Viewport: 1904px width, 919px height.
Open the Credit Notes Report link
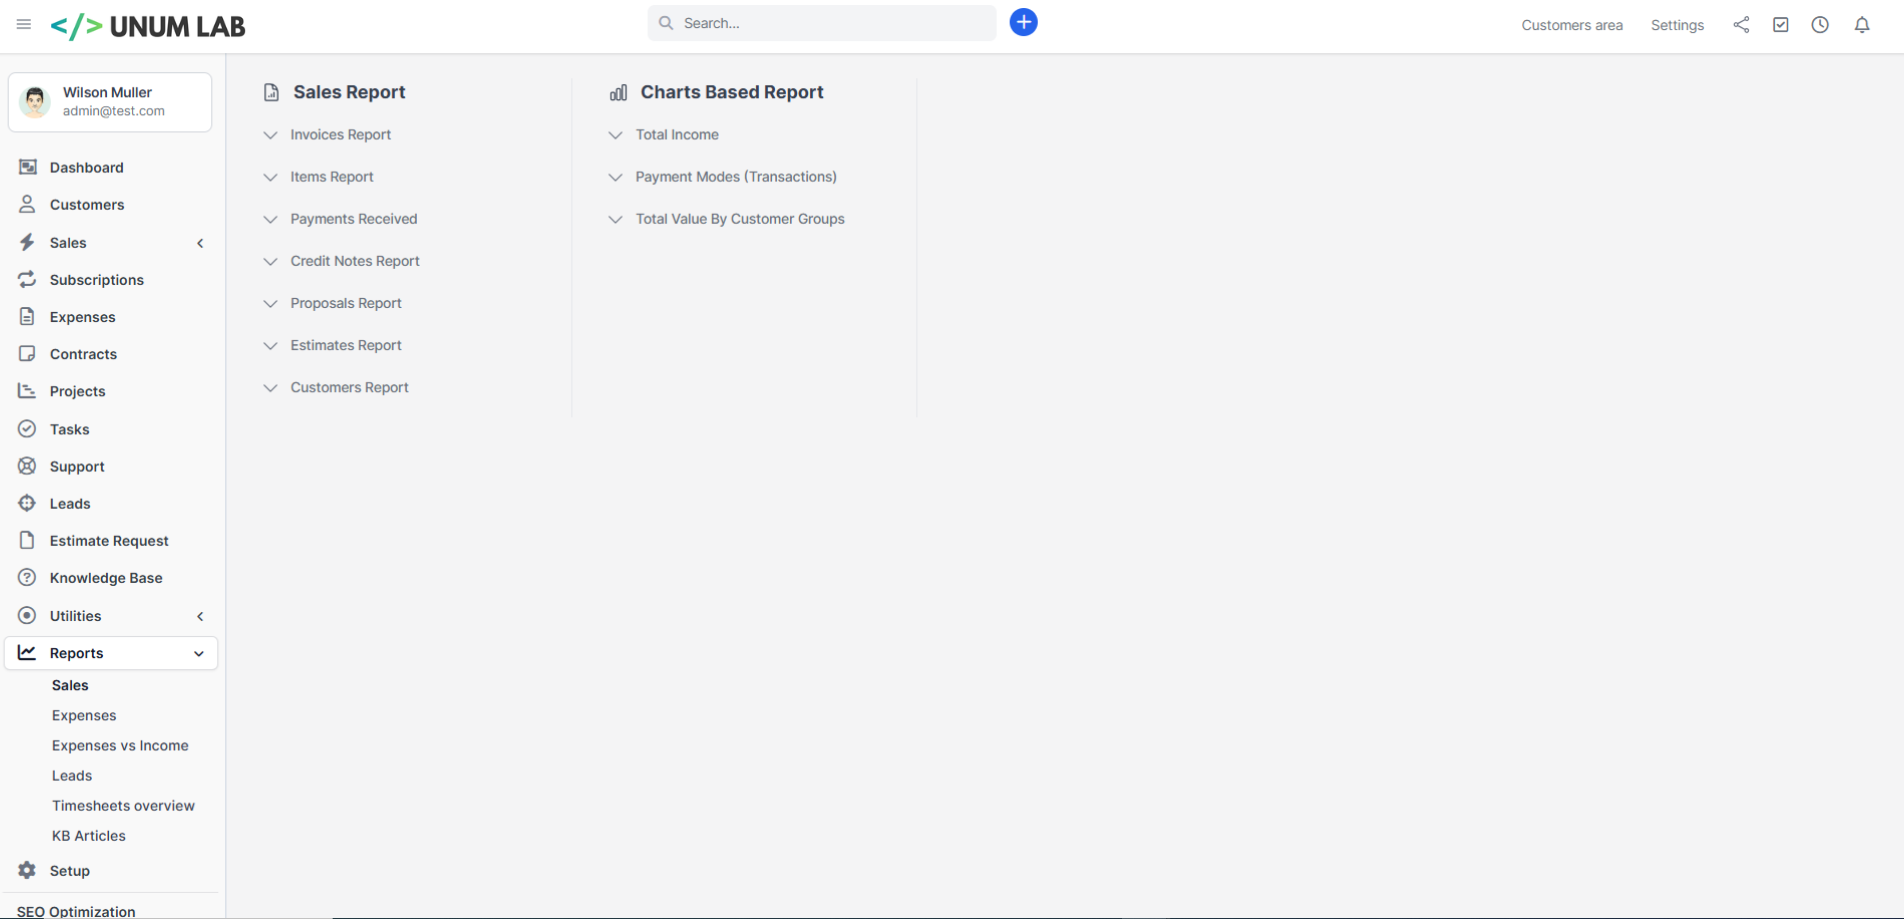point(355,260)
